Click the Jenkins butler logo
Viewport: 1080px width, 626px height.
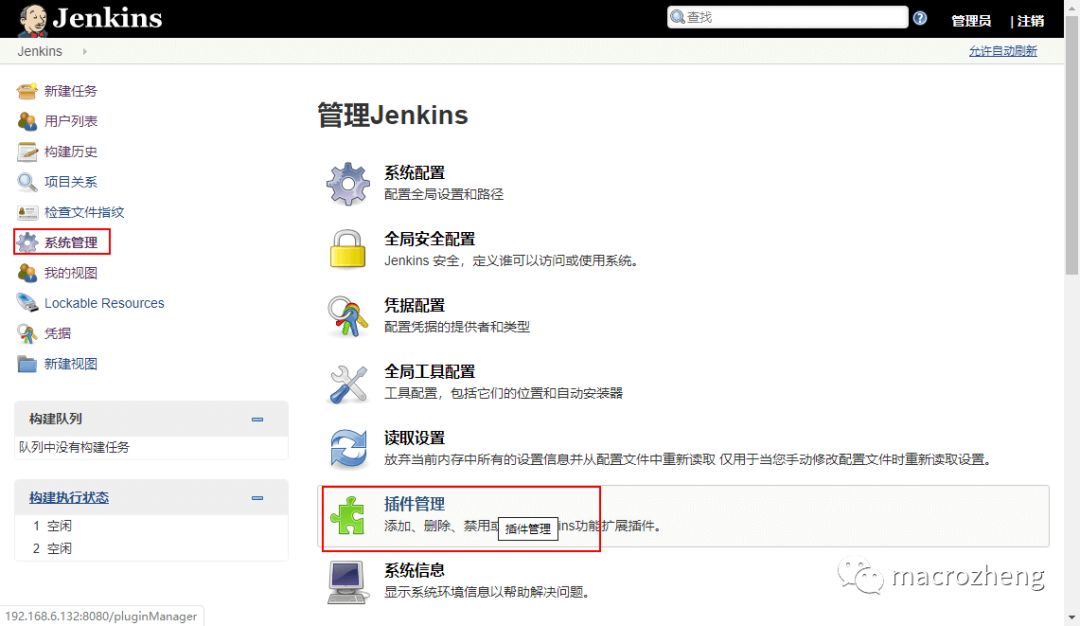[32, 19]
